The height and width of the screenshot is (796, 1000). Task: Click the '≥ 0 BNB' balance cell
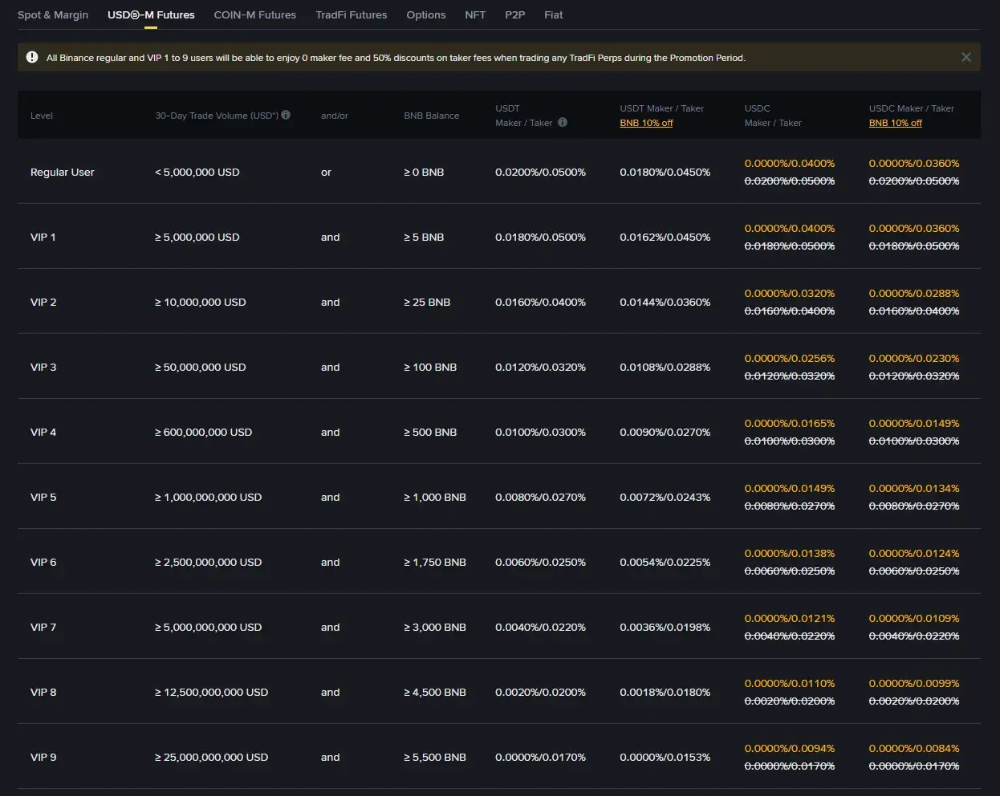click(x=423, y=172)
